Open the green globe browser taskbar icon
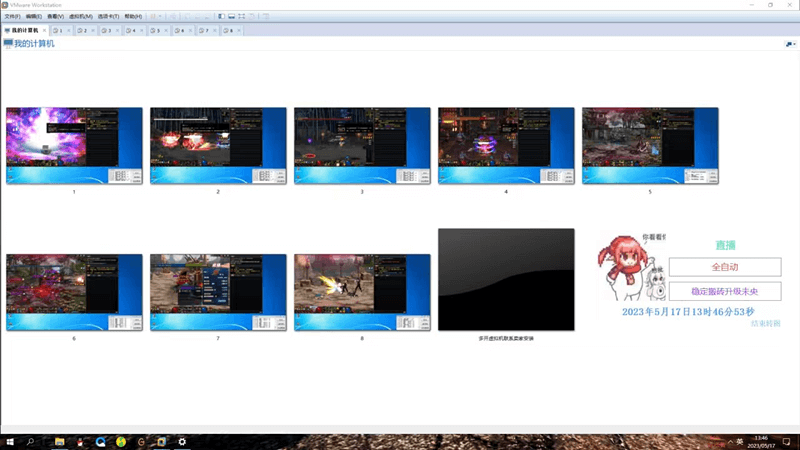This screenshot has width=800, height=450. pyautogui.click(x=121, y=442)
